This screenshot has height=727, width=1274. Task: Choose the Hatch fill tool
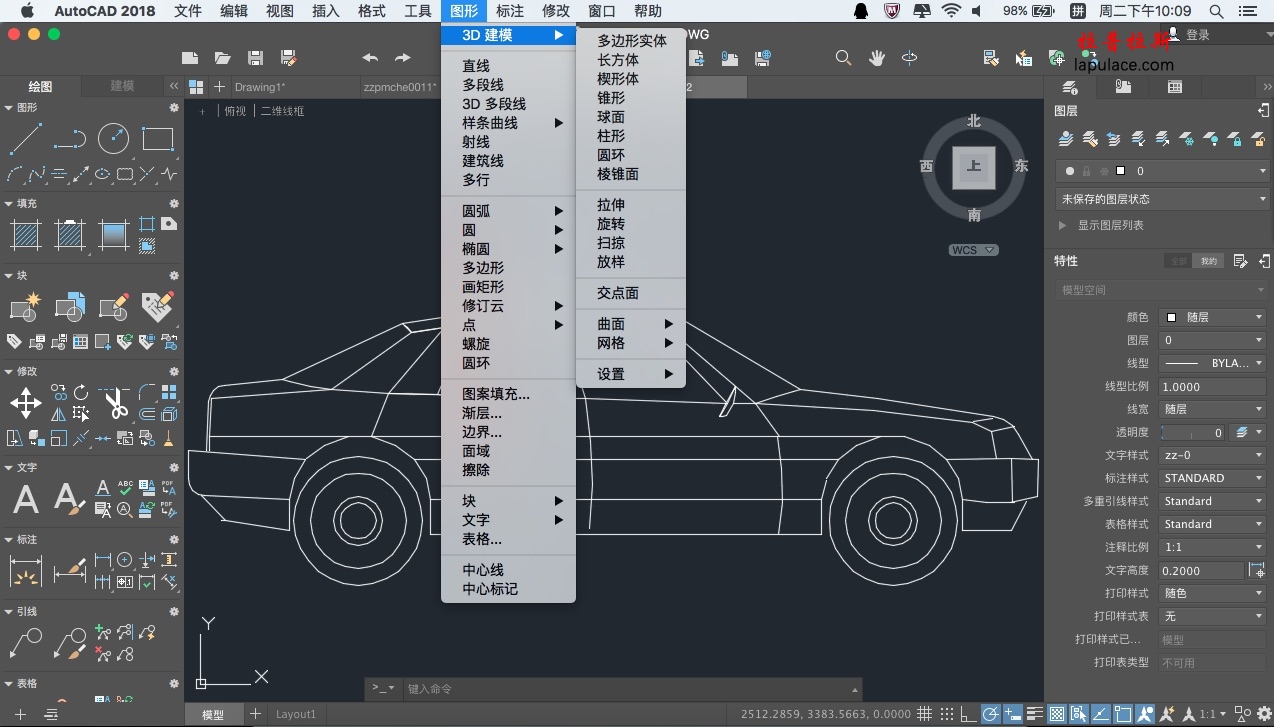[26, 235]
